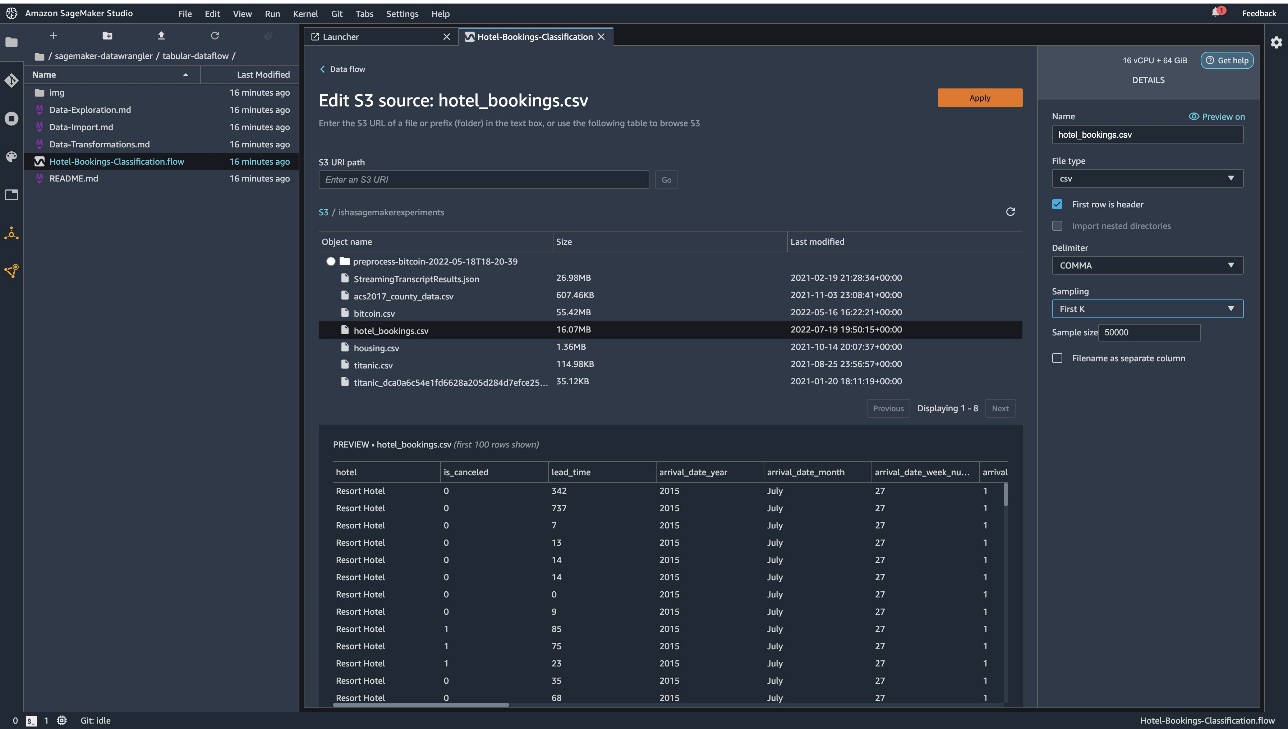Click the Name field with hotel_bookings.csv

(x=1148, y=134)
